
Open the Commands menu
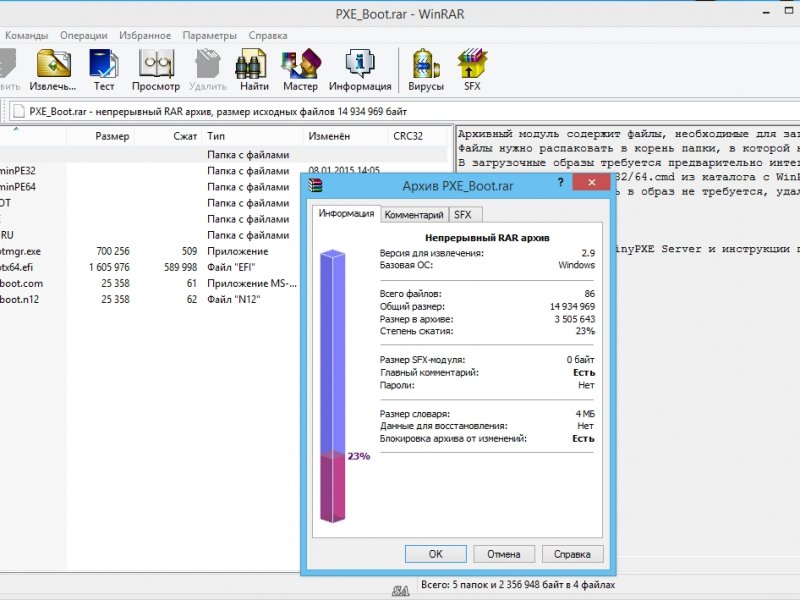[26, 35]
